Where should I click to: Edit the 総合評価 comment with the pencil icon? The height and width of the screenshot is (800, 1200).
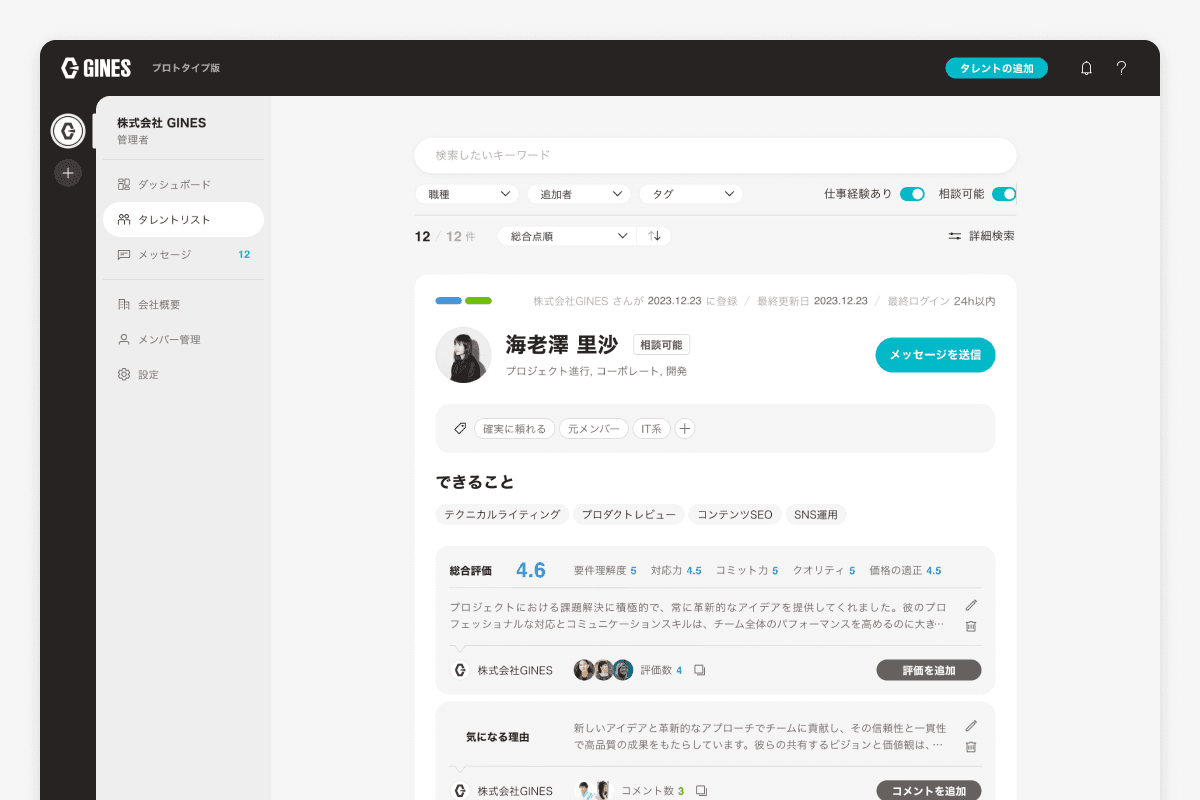(969, 604)
